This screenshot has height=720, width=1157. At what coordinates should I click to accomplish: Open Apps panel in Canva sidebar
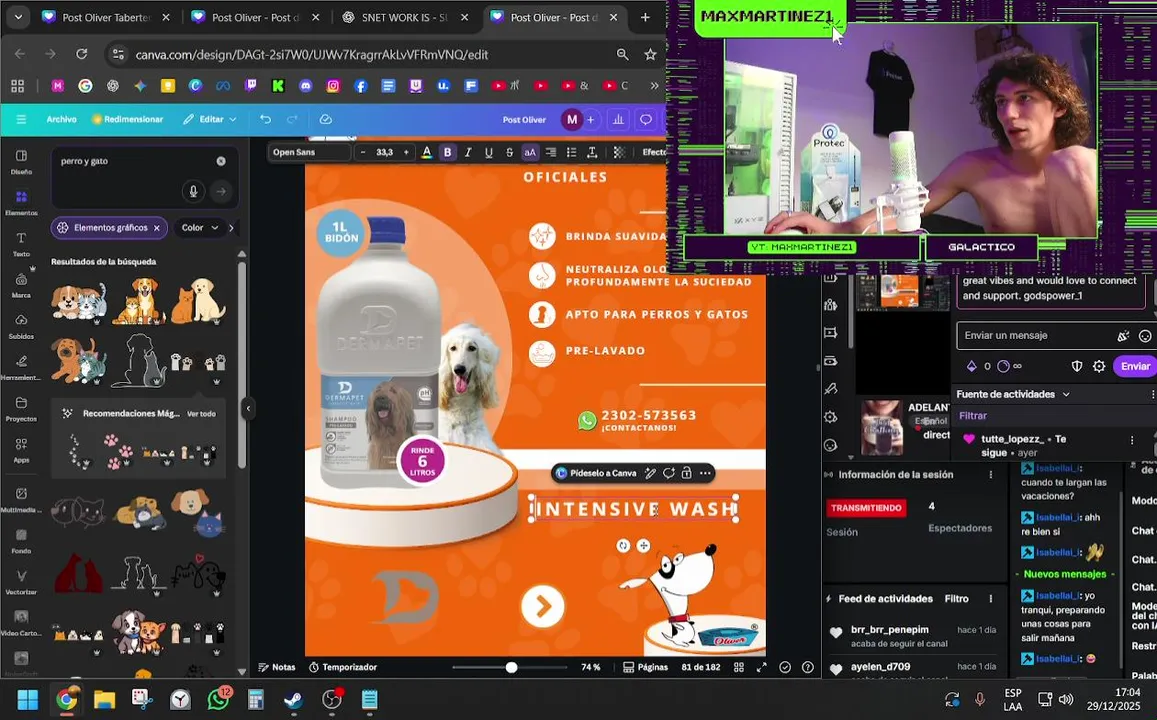21,450
